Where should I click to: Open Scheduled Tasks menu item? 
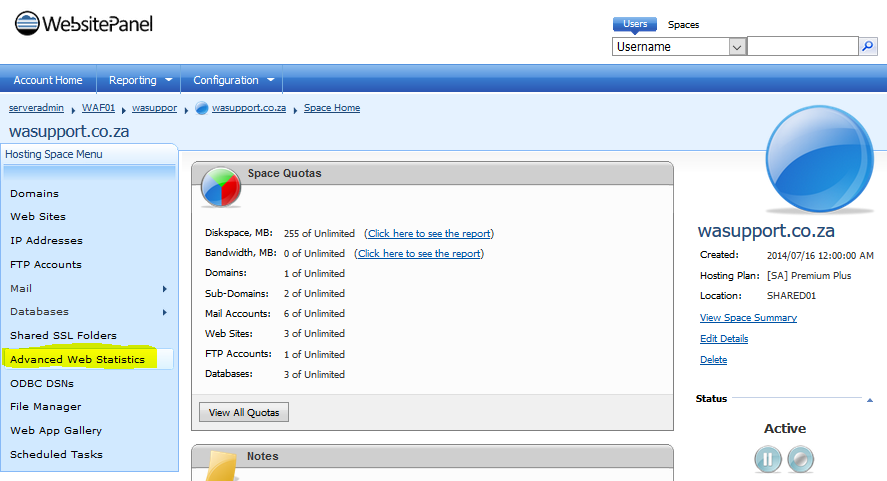click(57, 454)
